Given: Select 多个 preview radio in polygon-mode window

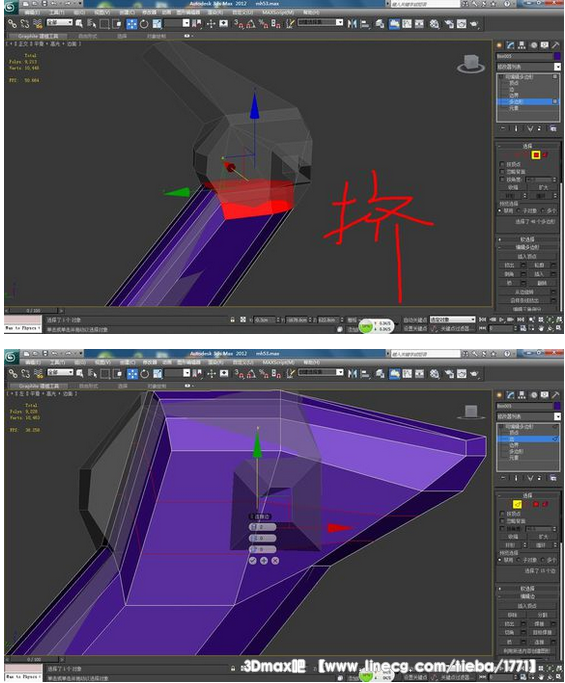Looking at the screenshot, I should [x=543, y=210].
